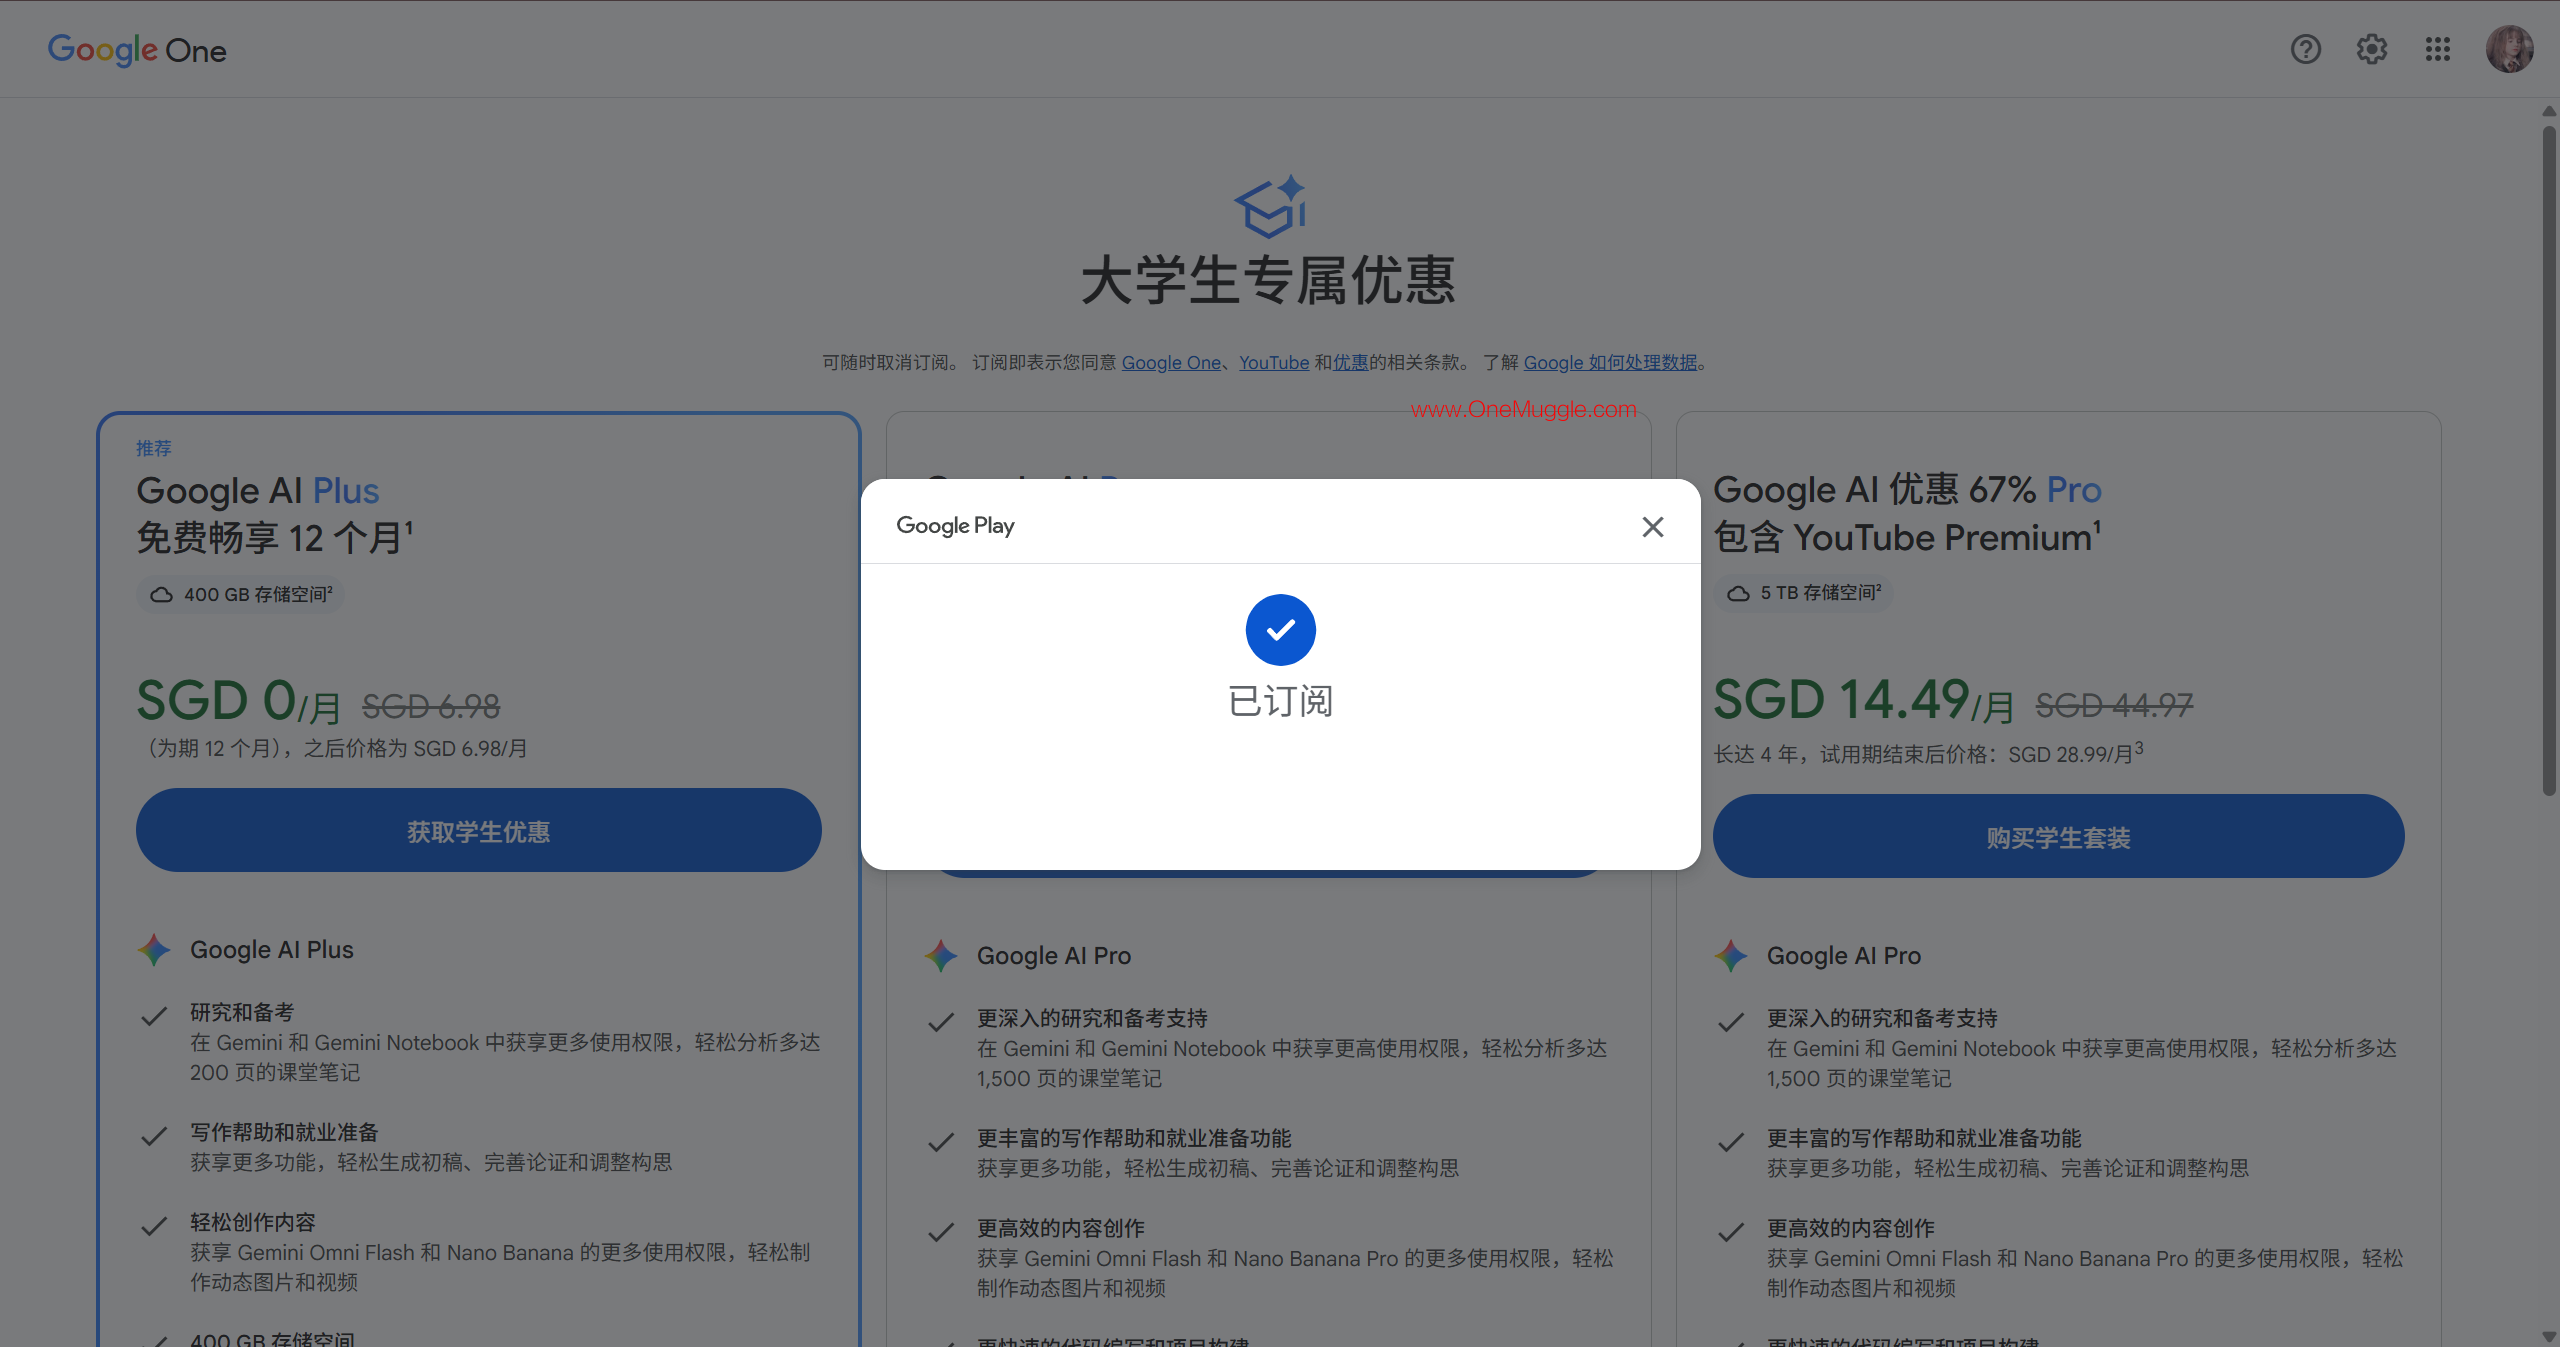Screen dimensions: 2560x1347
Task: Click the page vertical scrollbar
Action: pyautogui.click(x=2549, y=460)
